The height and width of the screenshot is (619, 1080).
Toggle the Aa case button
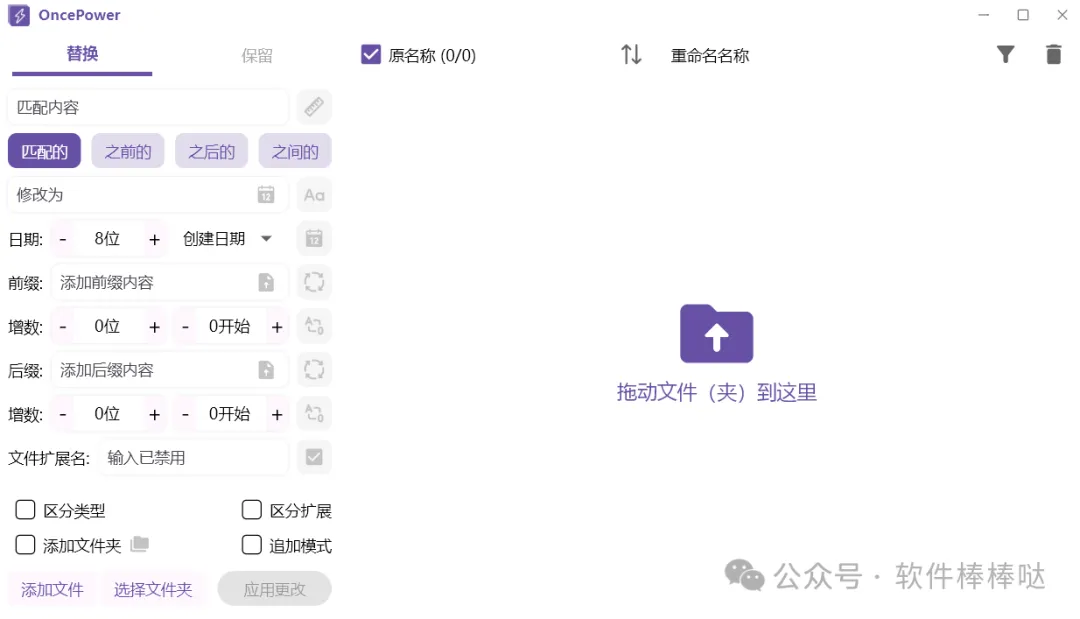click(314, 195)
